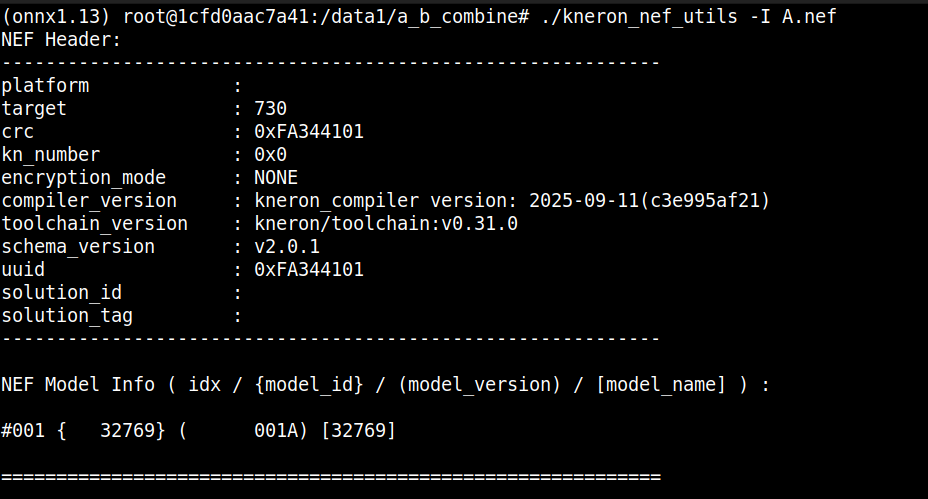Click the kn_number value 0x0
The image size is (928, 499).
pos(271,155)
